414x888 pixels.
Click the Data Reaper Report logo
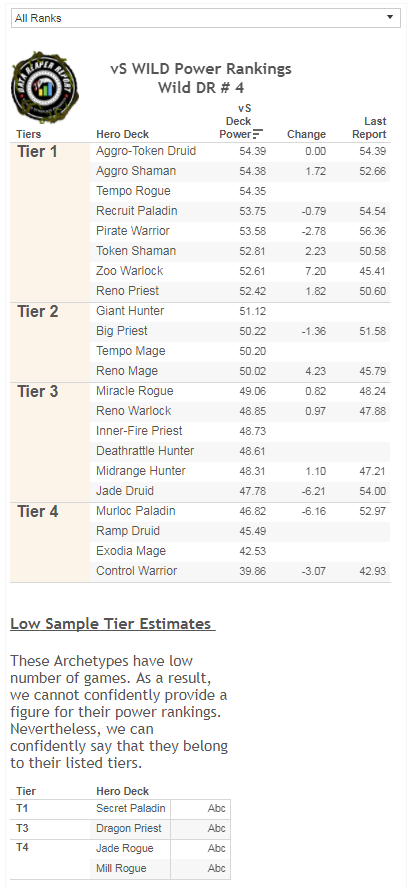45,87
